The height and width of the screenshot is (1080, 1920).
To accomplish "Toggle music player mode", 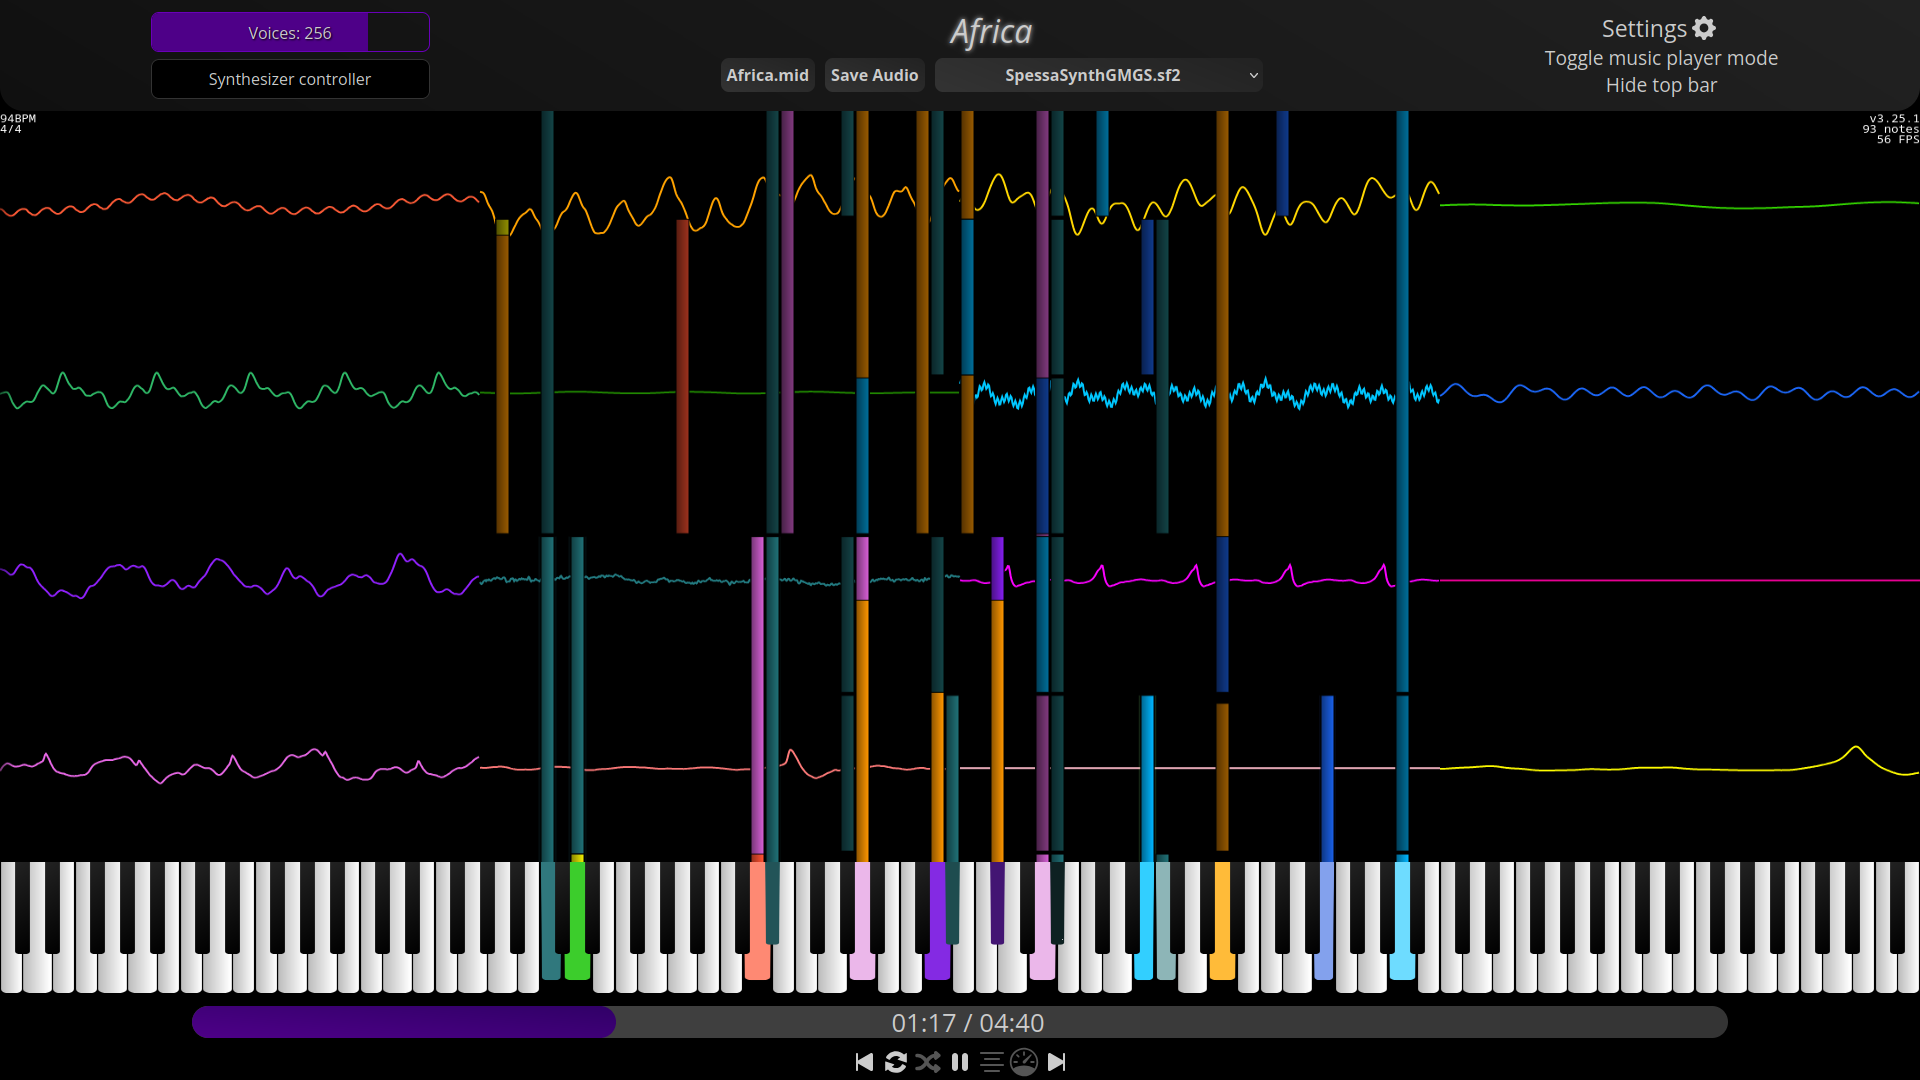I will coord(1660,58).
